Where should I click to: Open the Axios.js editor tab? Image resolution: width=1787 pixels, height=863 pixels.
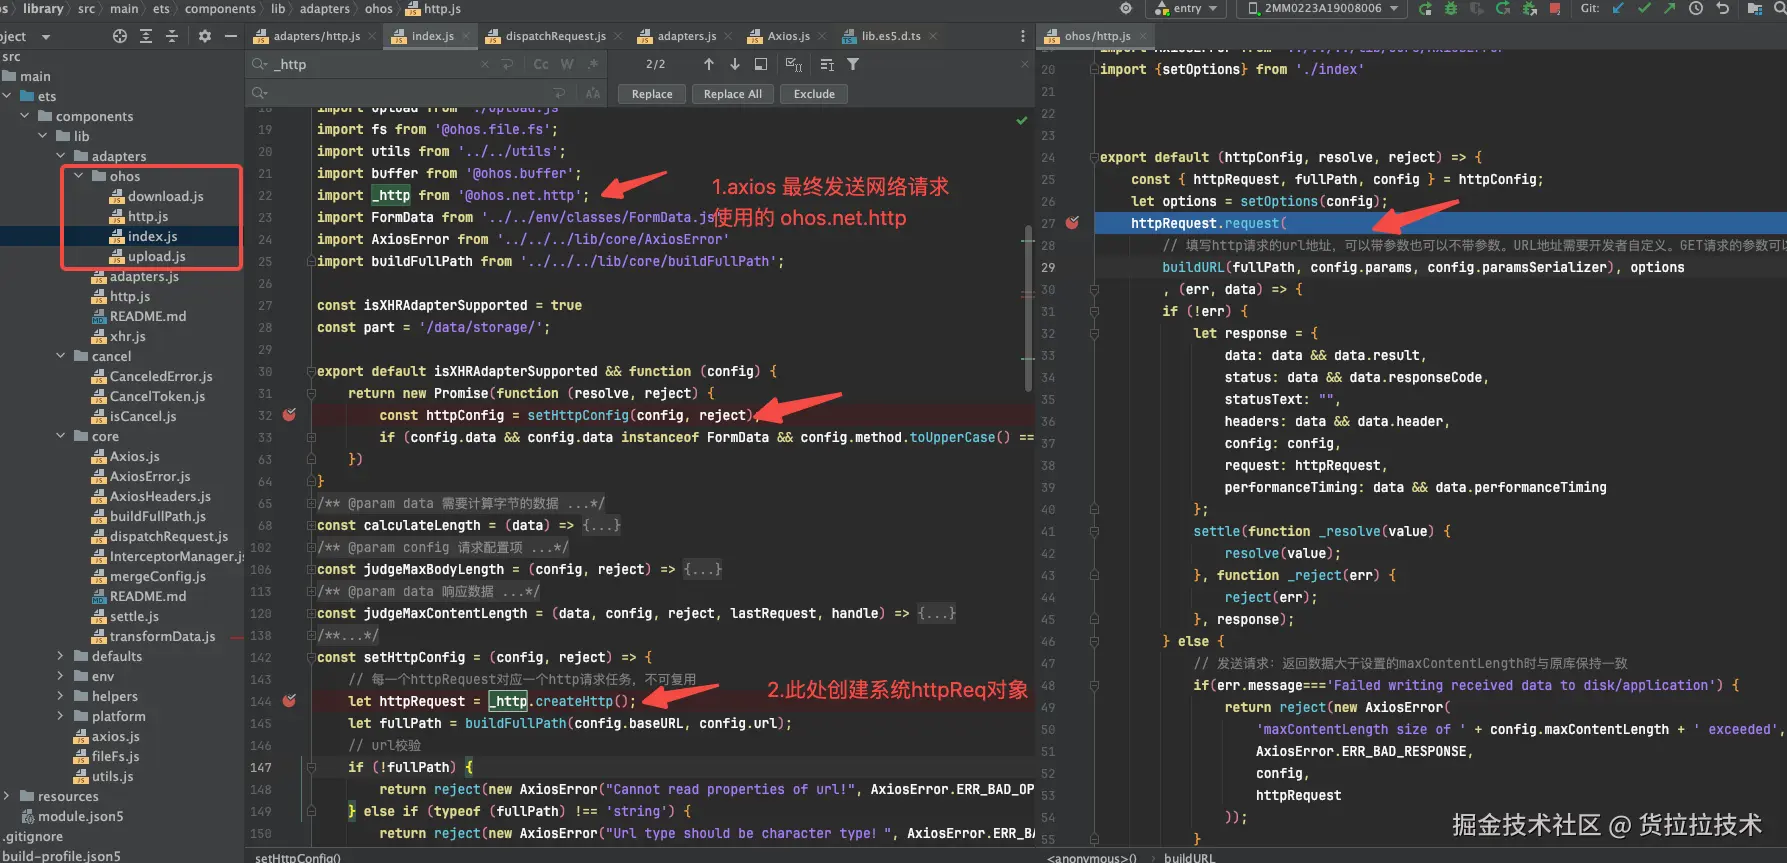coord(788,36)
